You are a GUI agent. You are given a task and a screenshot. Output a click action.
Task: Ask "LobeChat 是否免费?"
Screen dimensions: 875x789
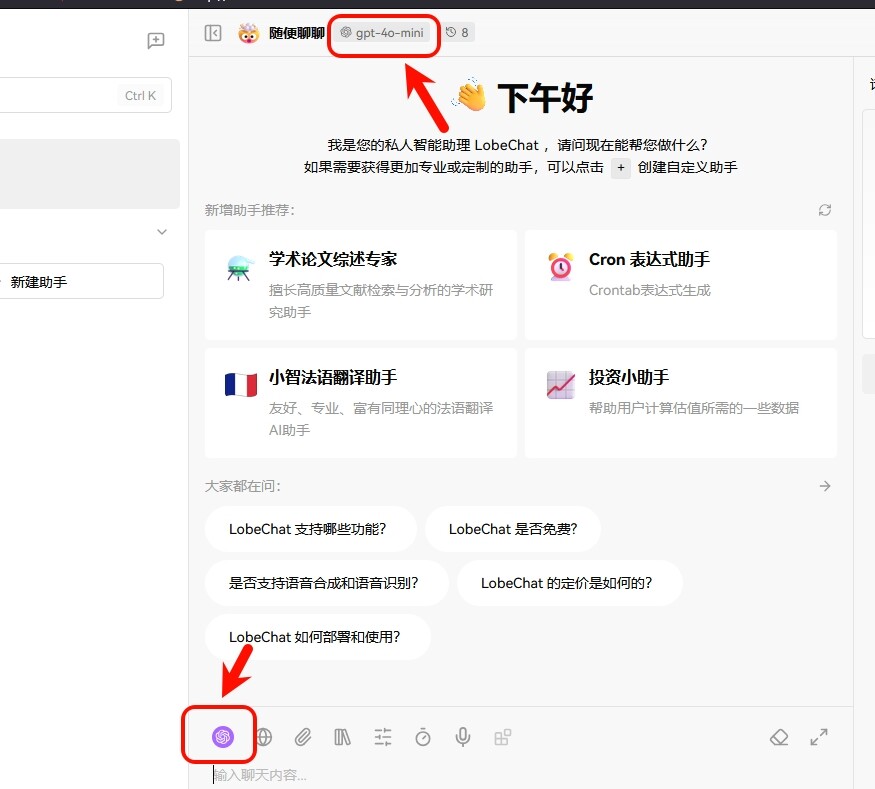[513, 529]
